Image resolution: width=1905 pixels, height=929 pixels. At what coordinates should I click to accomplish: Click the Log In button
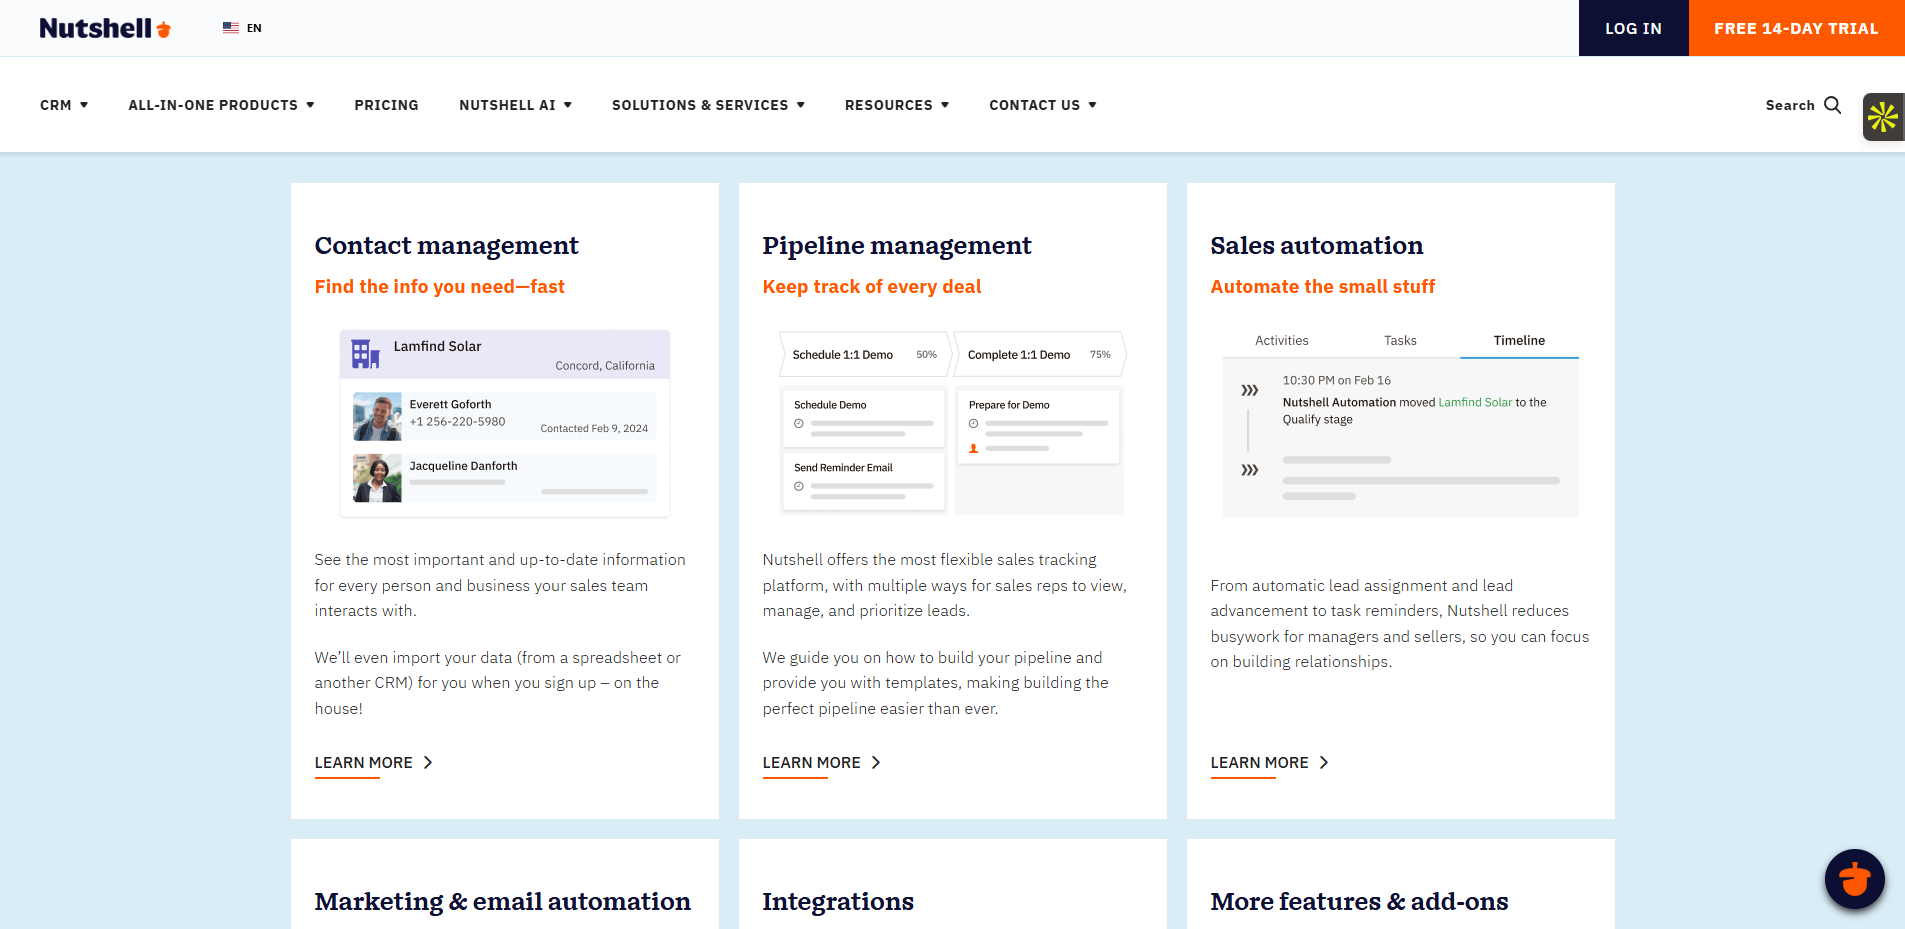click(1633, 28)
